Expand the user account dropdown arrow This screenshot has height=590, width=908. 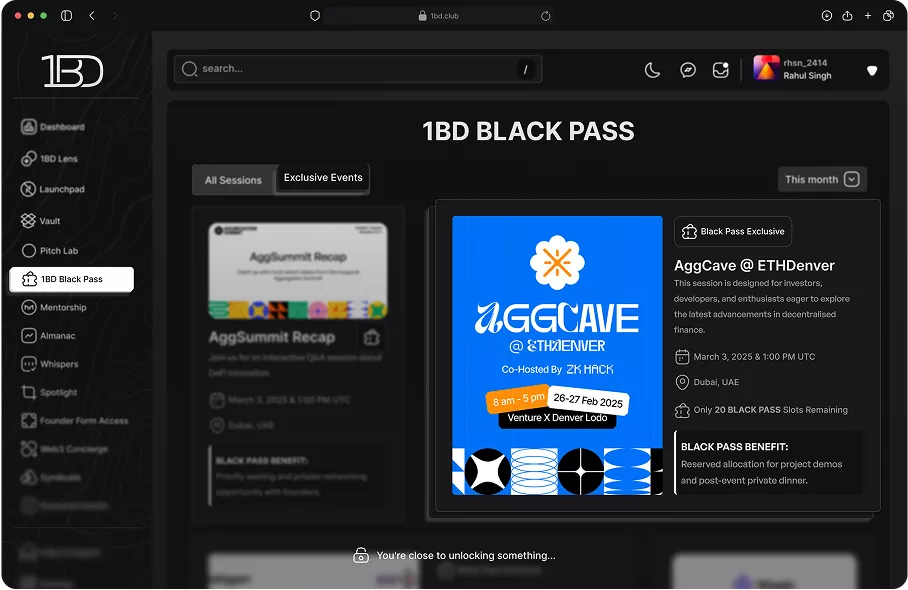[872, 71]
